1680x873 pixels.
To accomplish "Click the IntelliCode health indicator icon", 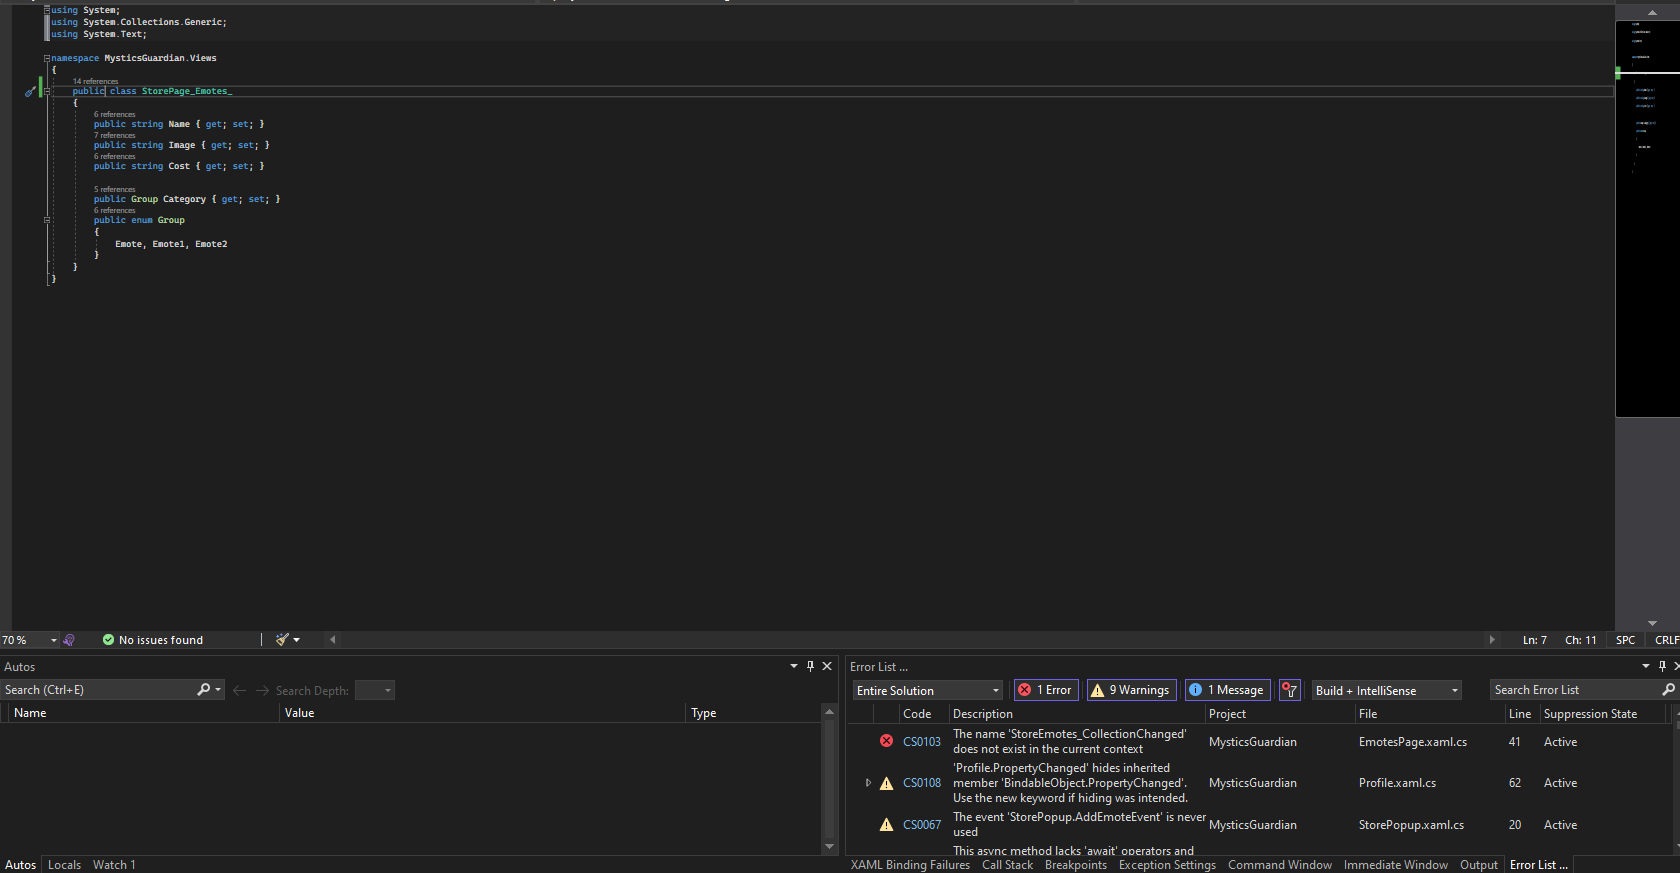I will point(69,640).
